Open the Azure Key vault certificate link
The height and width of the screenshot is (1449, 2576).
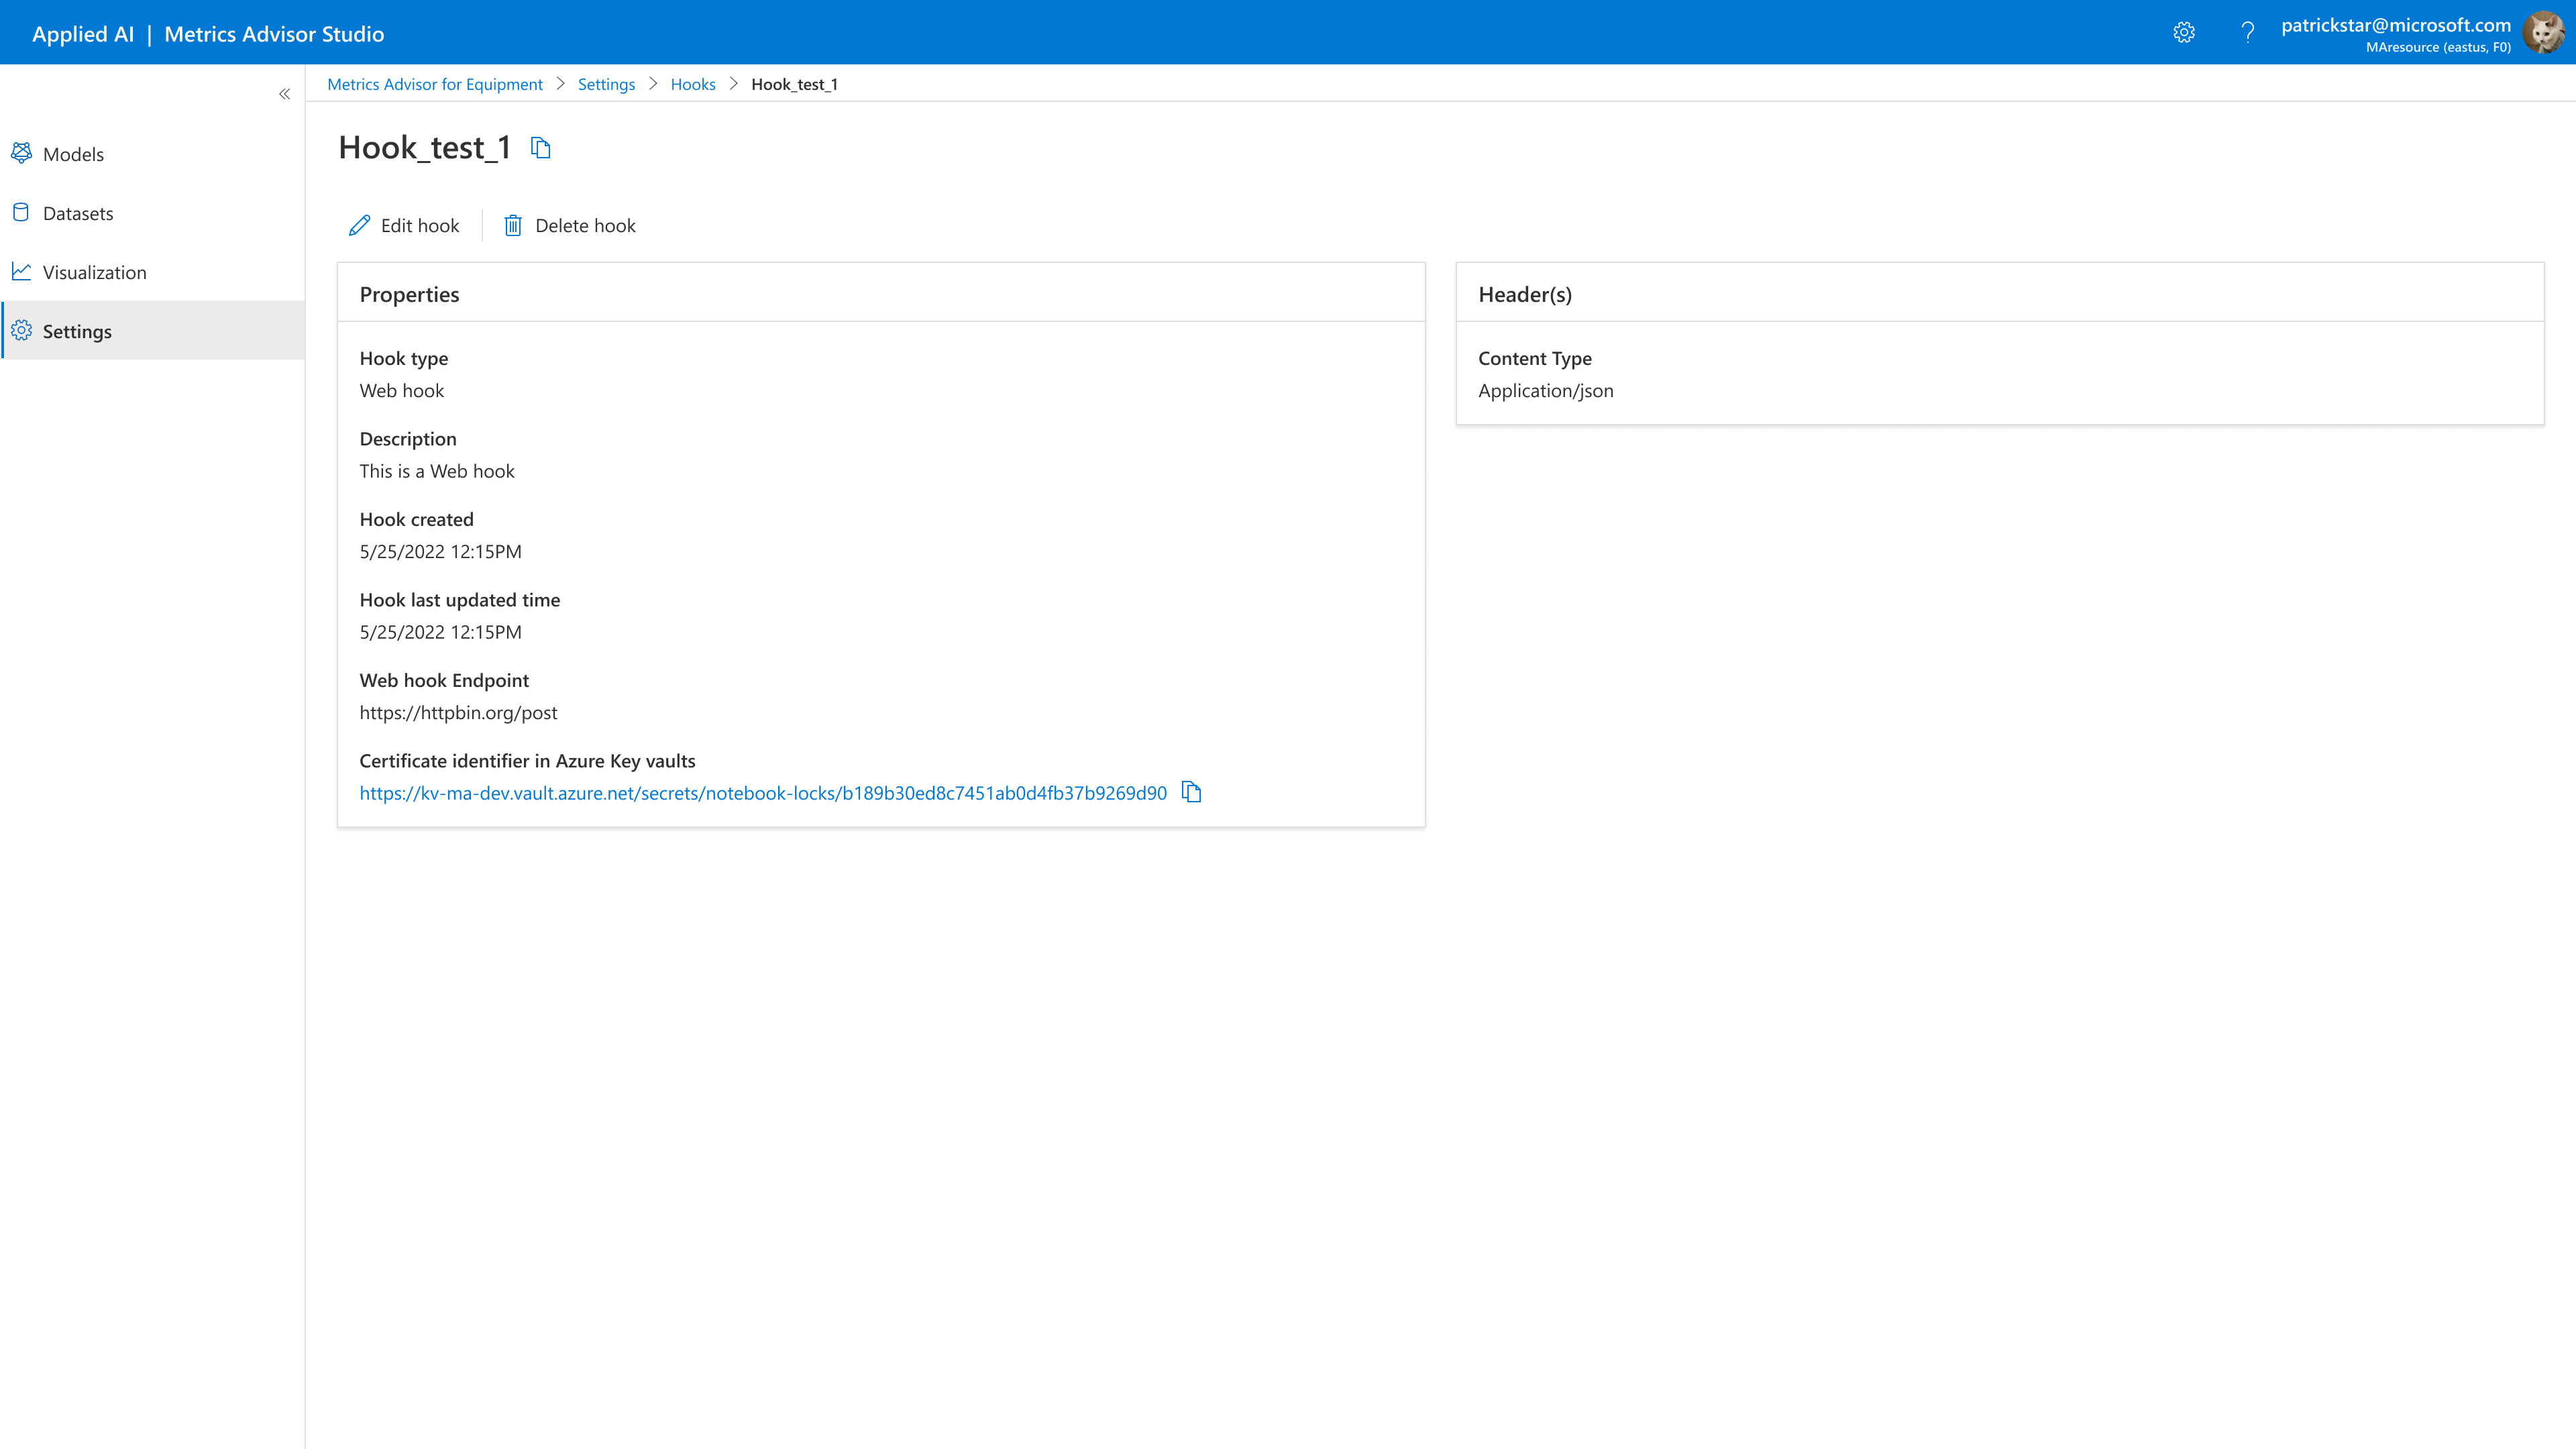(763, 793)
